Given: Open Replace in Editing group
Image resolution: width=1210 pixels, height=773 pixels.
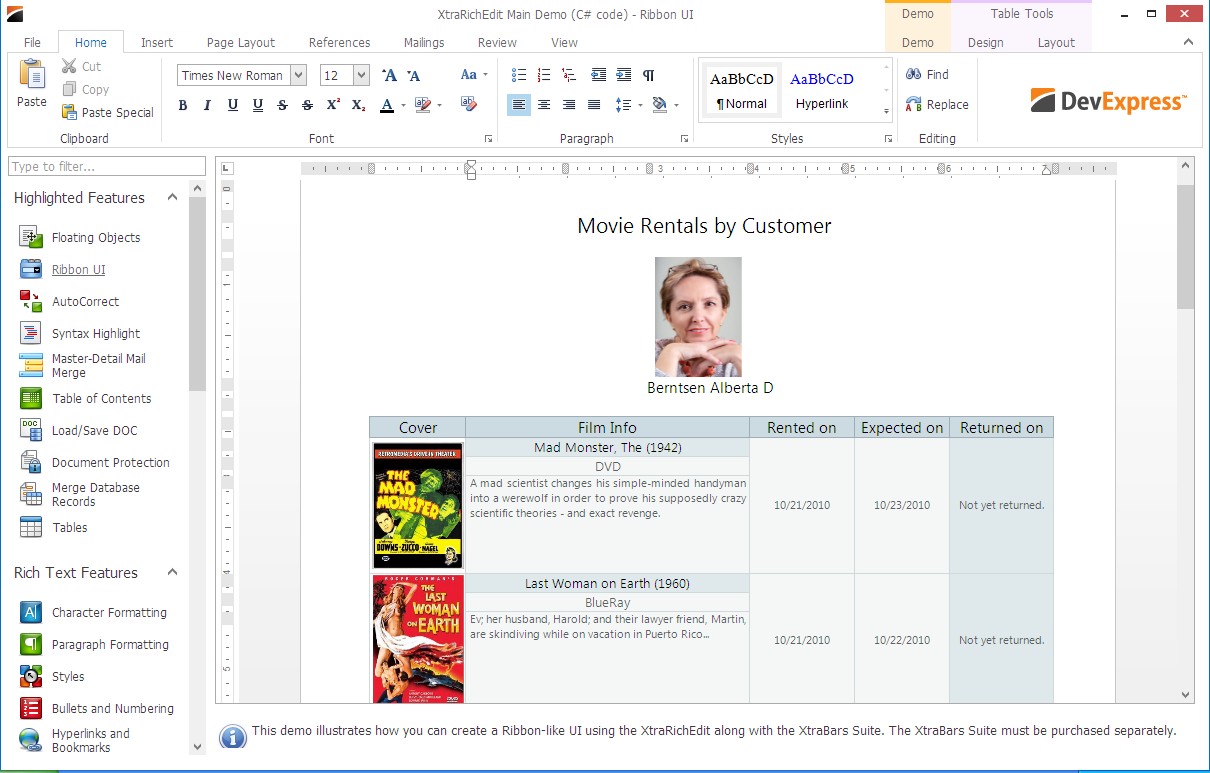Looking at the screenshot, I should pyautogui.click(x=937, y=105).
